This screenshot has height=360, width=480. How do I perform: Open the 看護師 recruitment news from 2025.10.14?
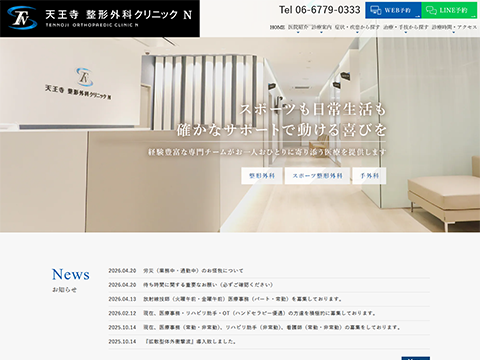point(272,327)
